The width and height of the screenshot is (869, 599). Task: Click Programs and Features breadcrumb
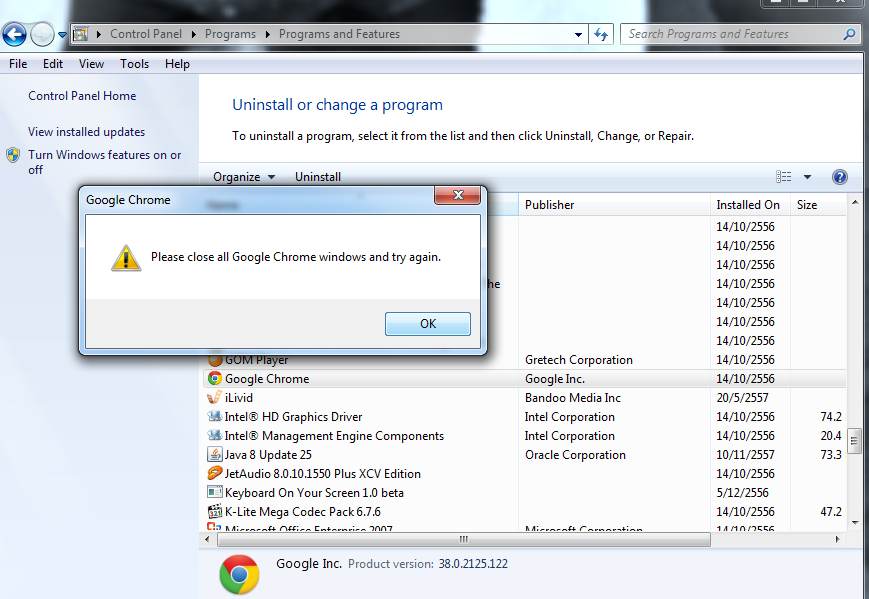[339, 34]
